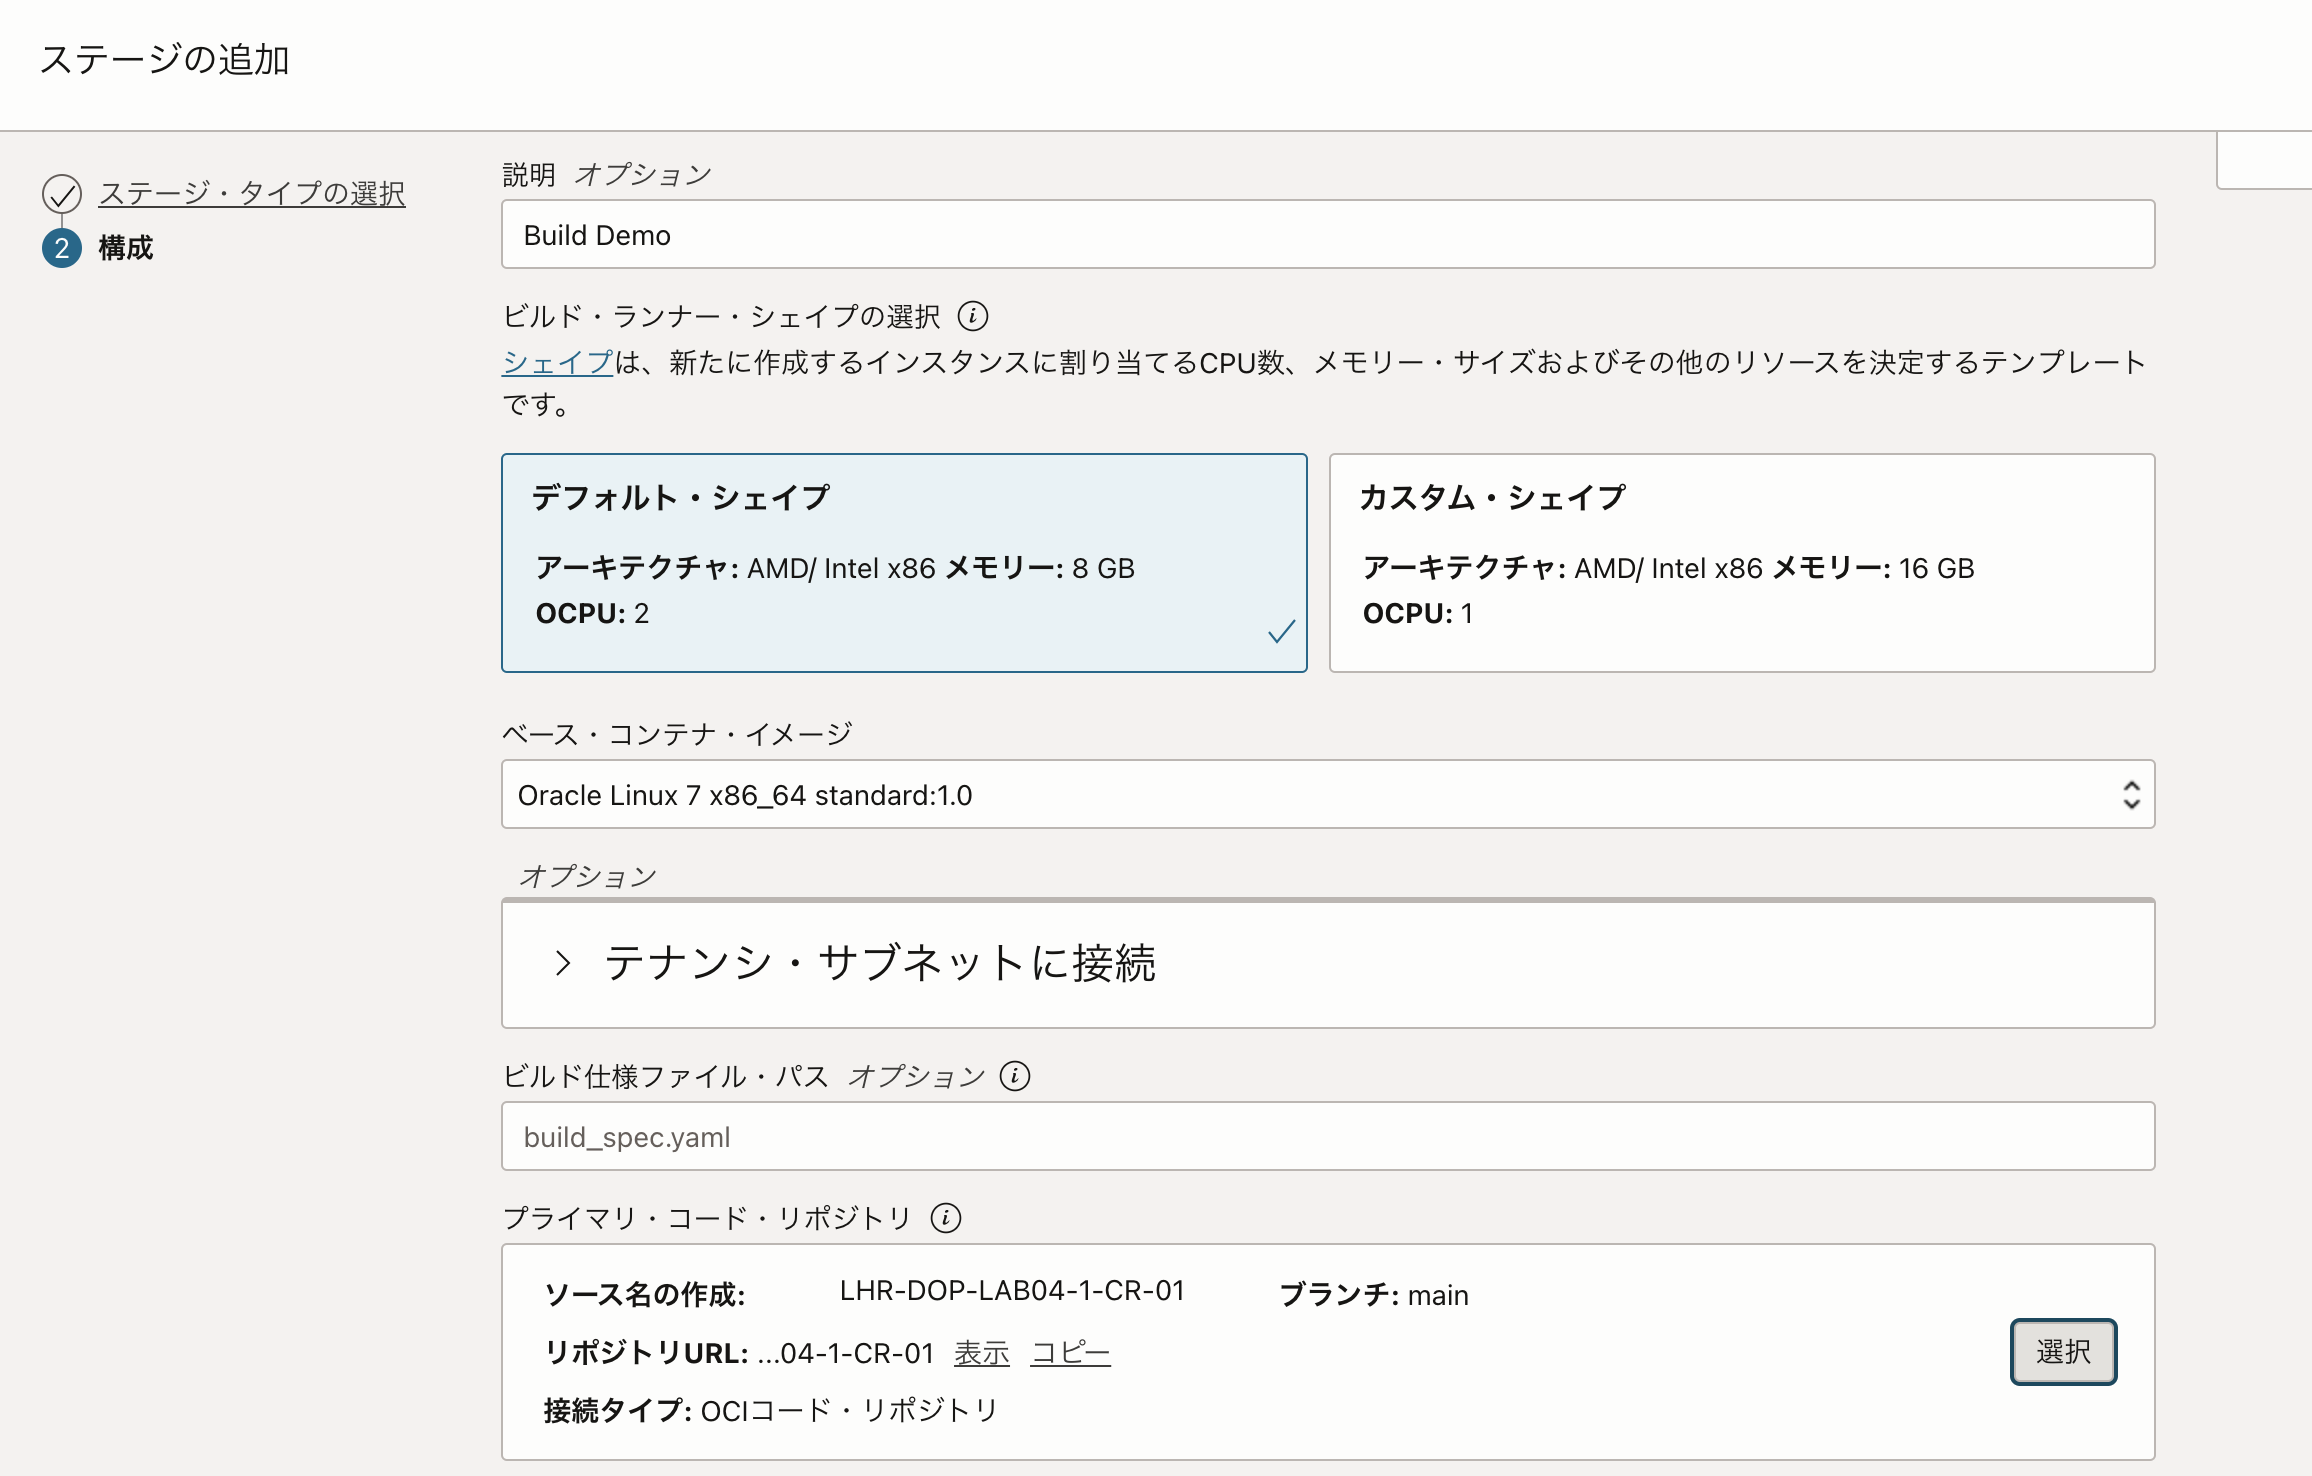Click the step 2 circle indicator
Screen dimensions: 2312x1476
coord(63,249)
